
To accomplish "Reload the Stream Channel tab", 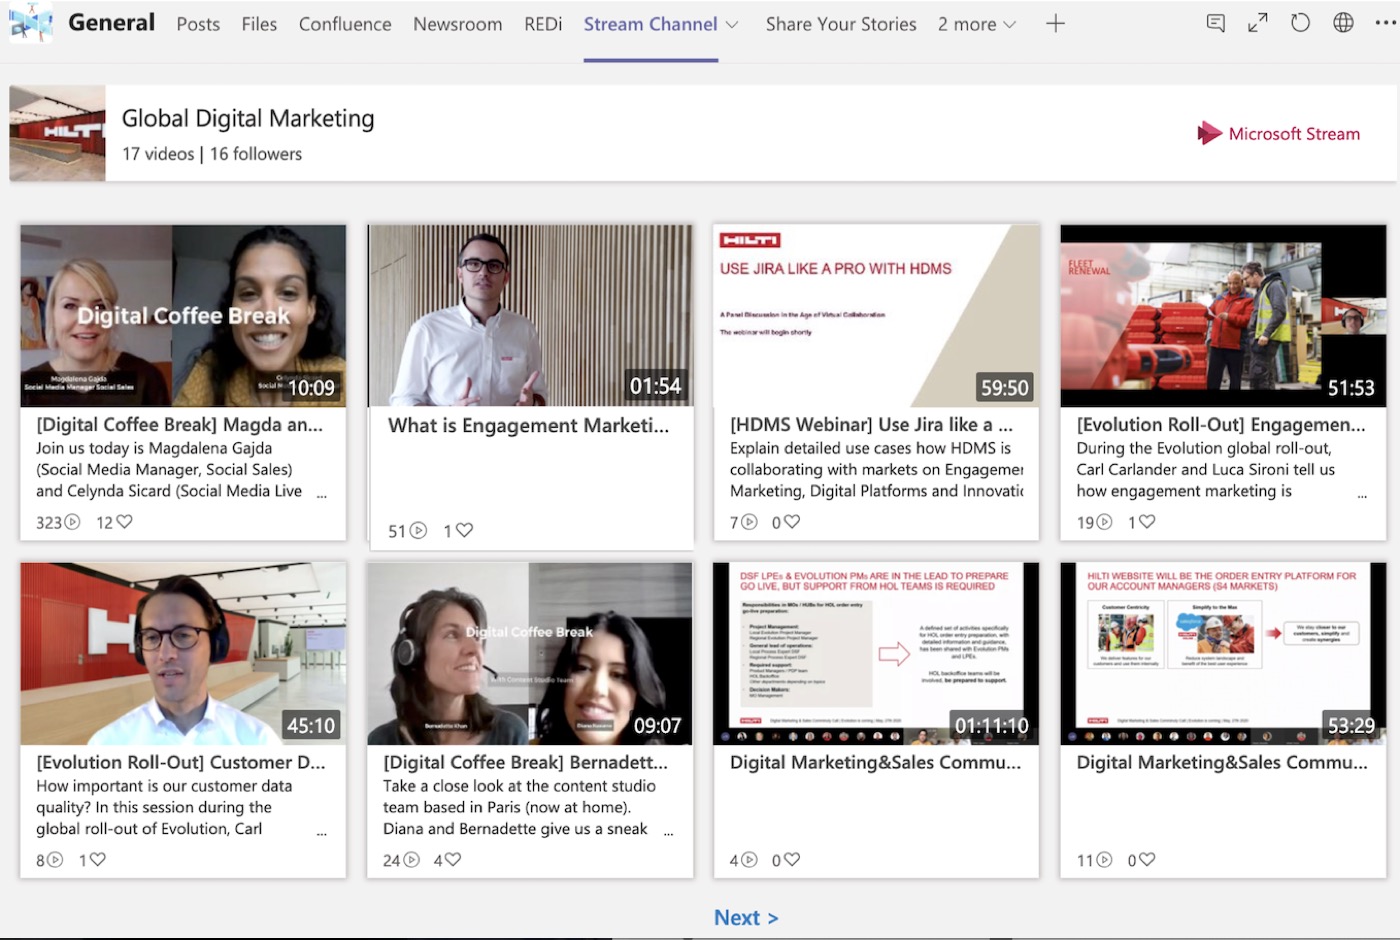I will pos(1300,23).
